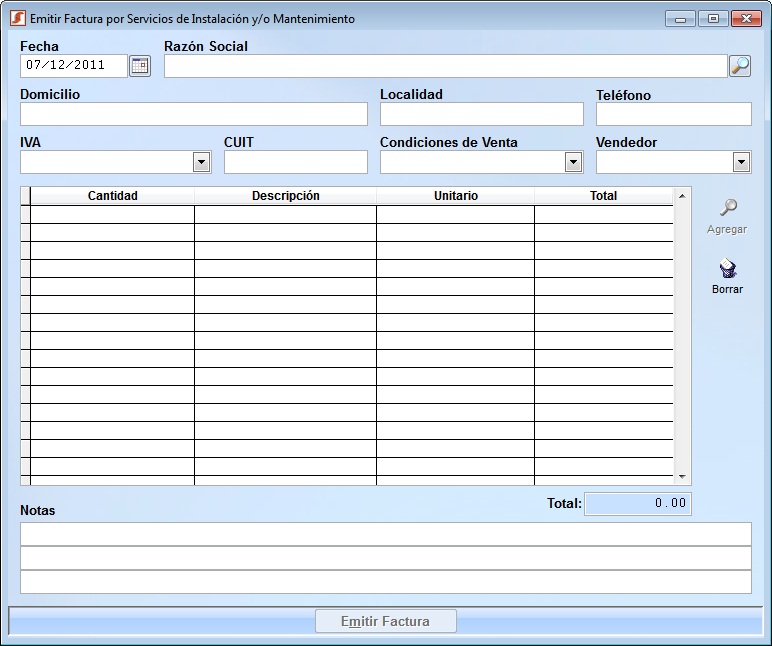Expand the Vendedor dropdown list

(741, 162)
